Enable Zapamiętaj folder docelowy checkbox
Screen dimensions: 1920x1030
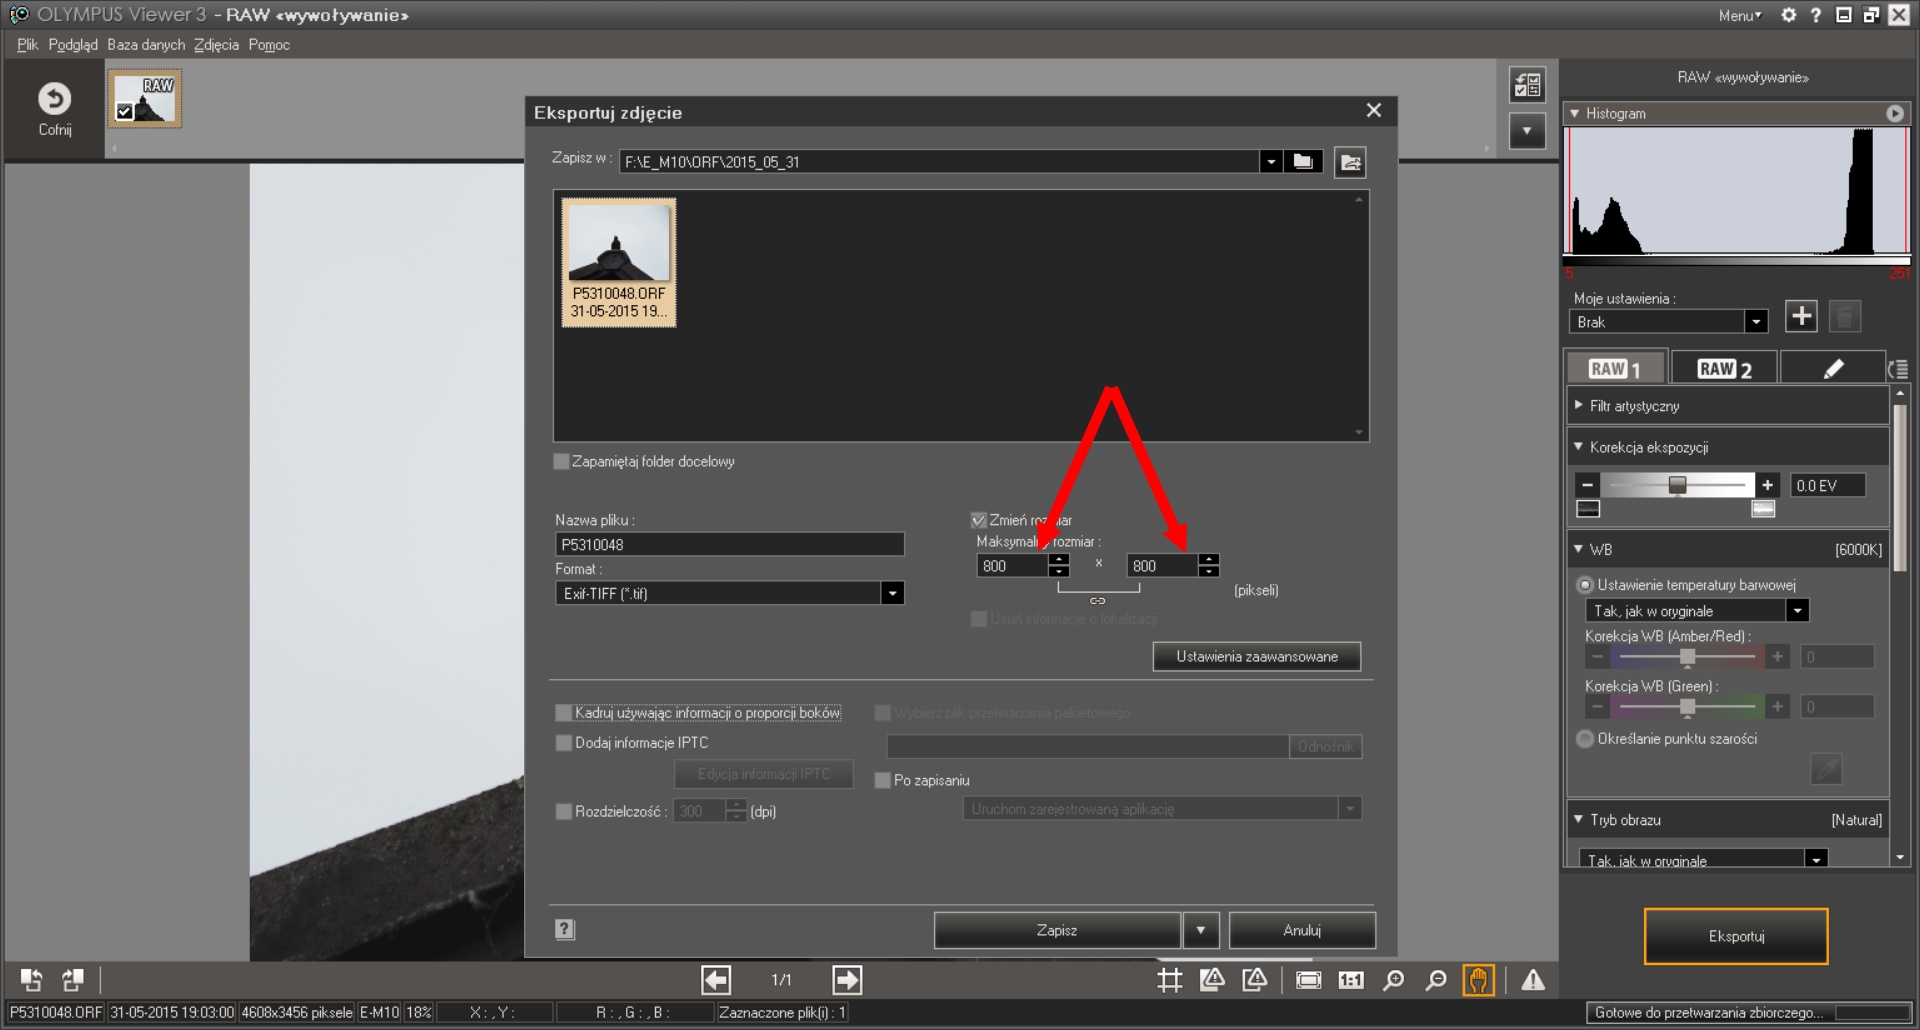coord(562,462)
